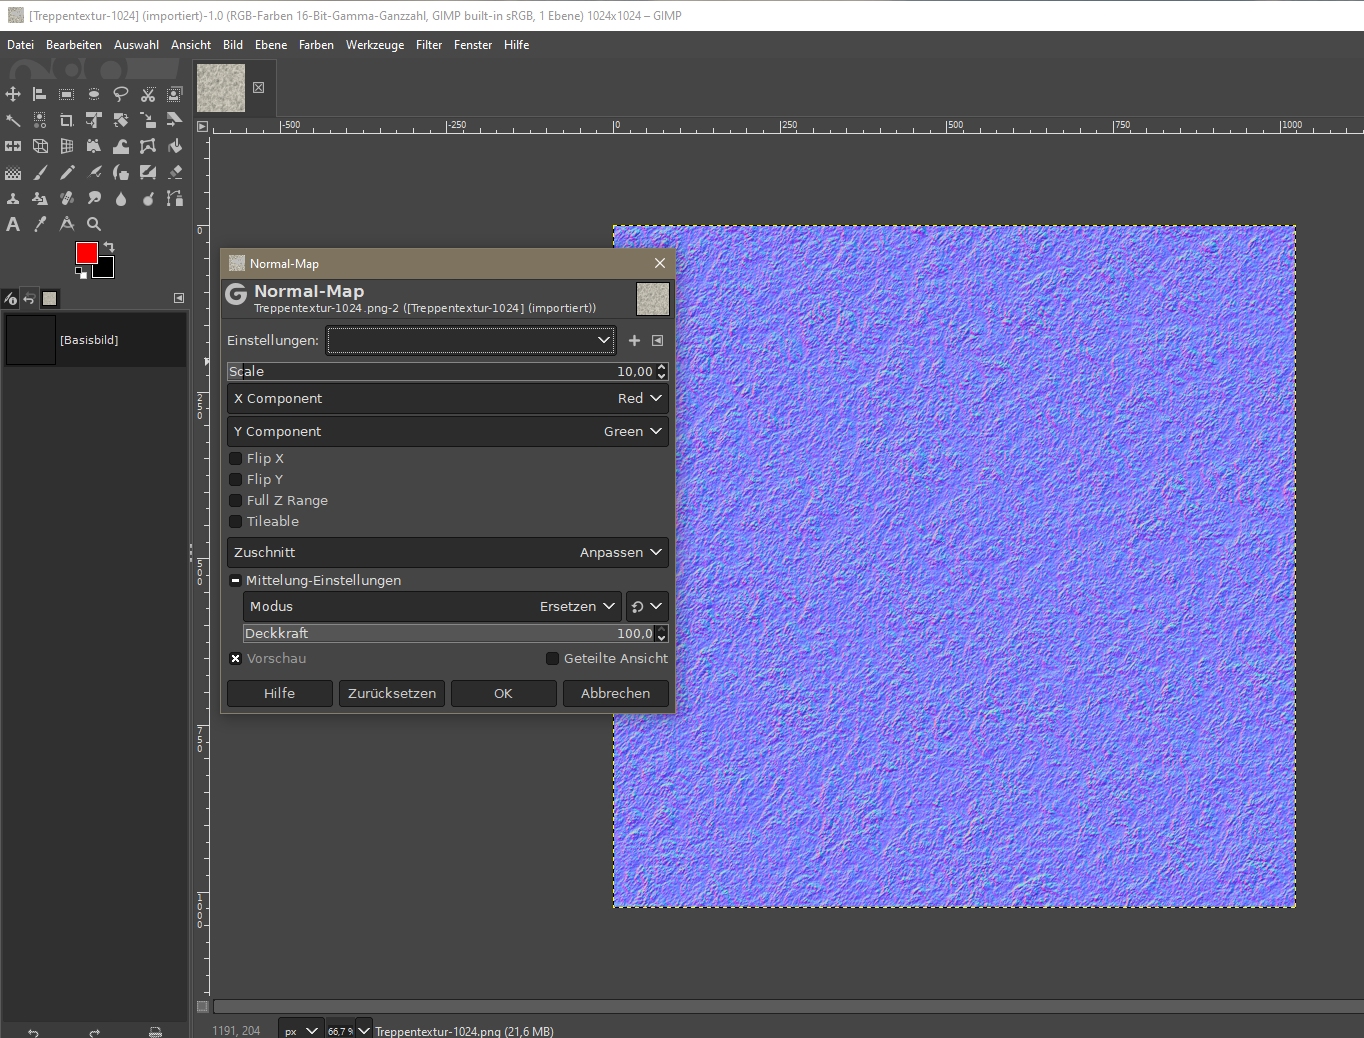Click the Abbrechen button

coord(616,693)
